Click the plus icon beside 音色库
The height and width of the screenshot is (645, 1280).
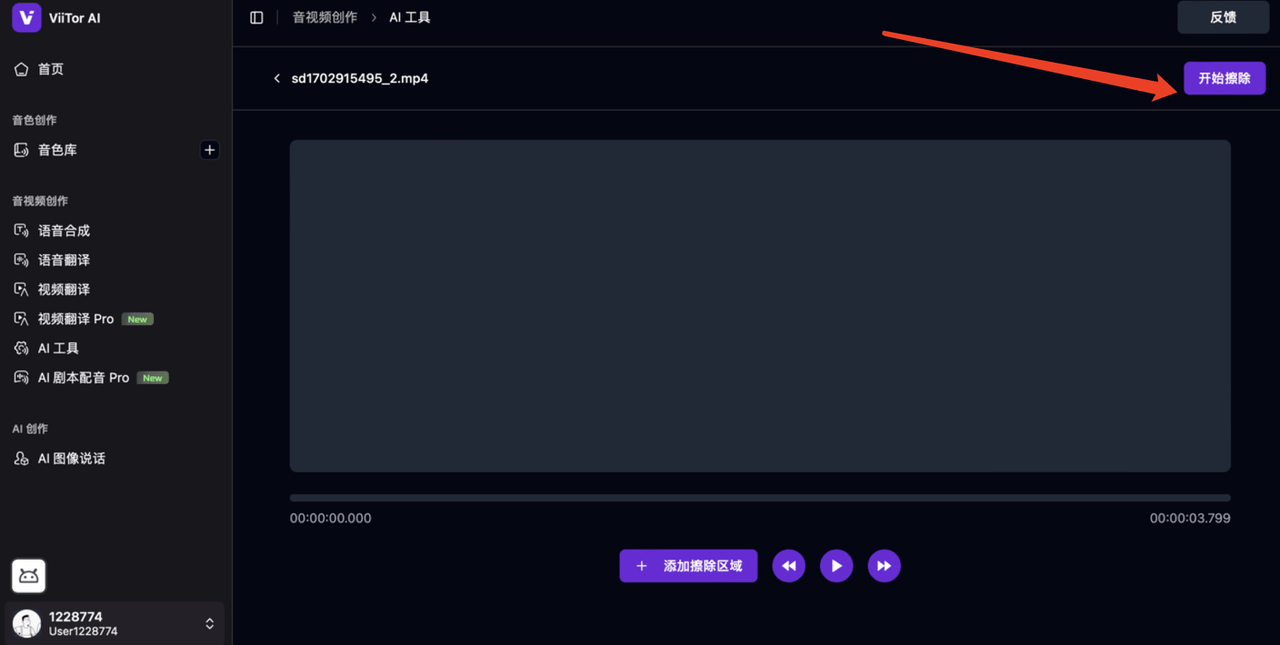tap(209, 150)
